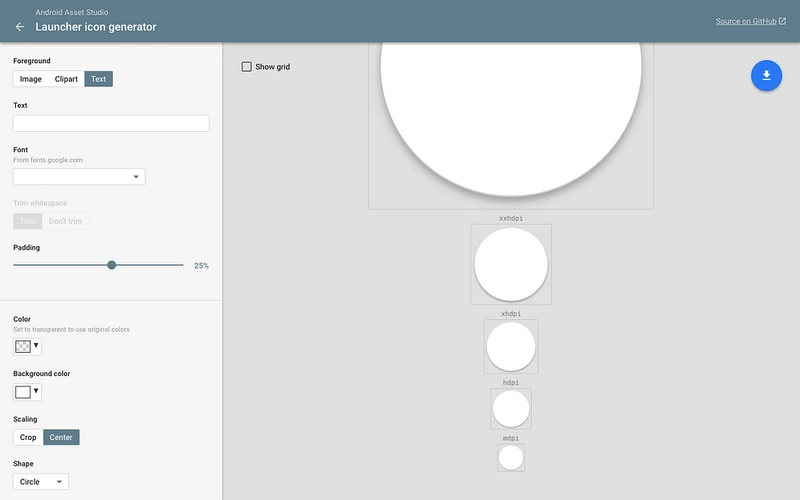The width and height of the screenshot is (800, 500).
Task: Select Clipart foreground tab
Action: 66,79
